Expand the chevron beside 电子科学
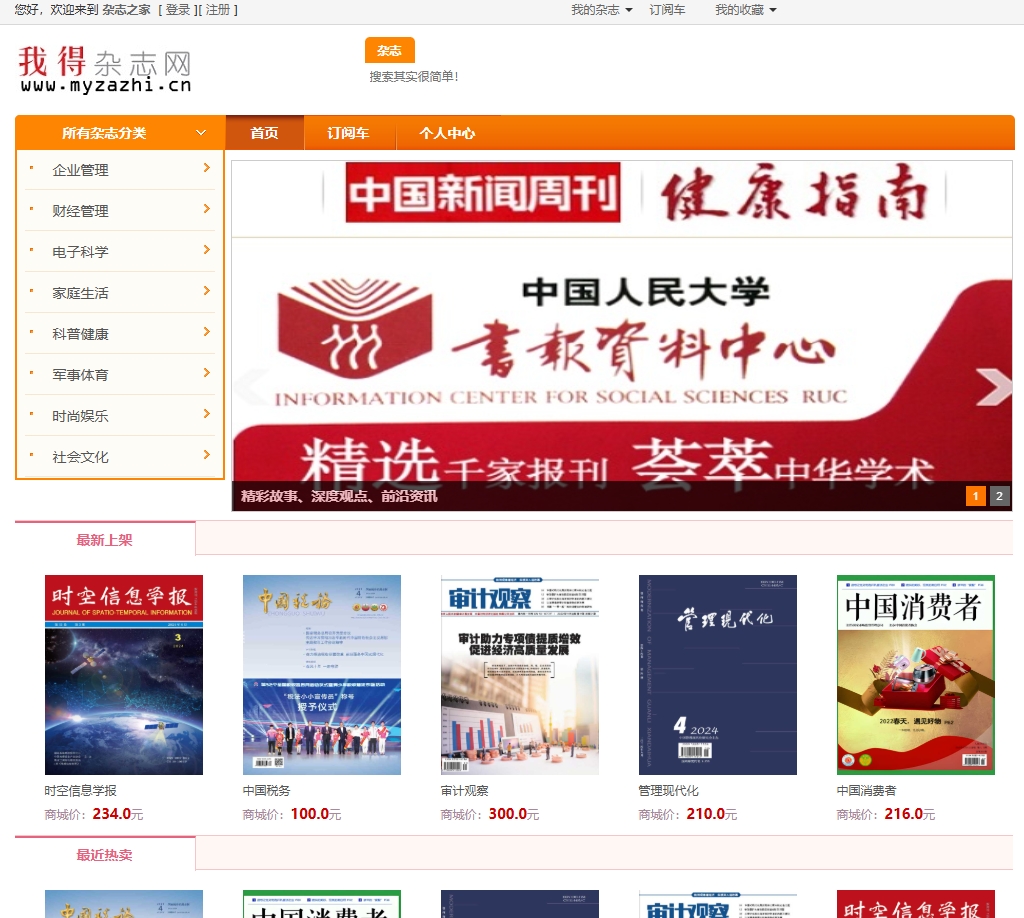1024x918 pixels. click(x=206, y=250)
